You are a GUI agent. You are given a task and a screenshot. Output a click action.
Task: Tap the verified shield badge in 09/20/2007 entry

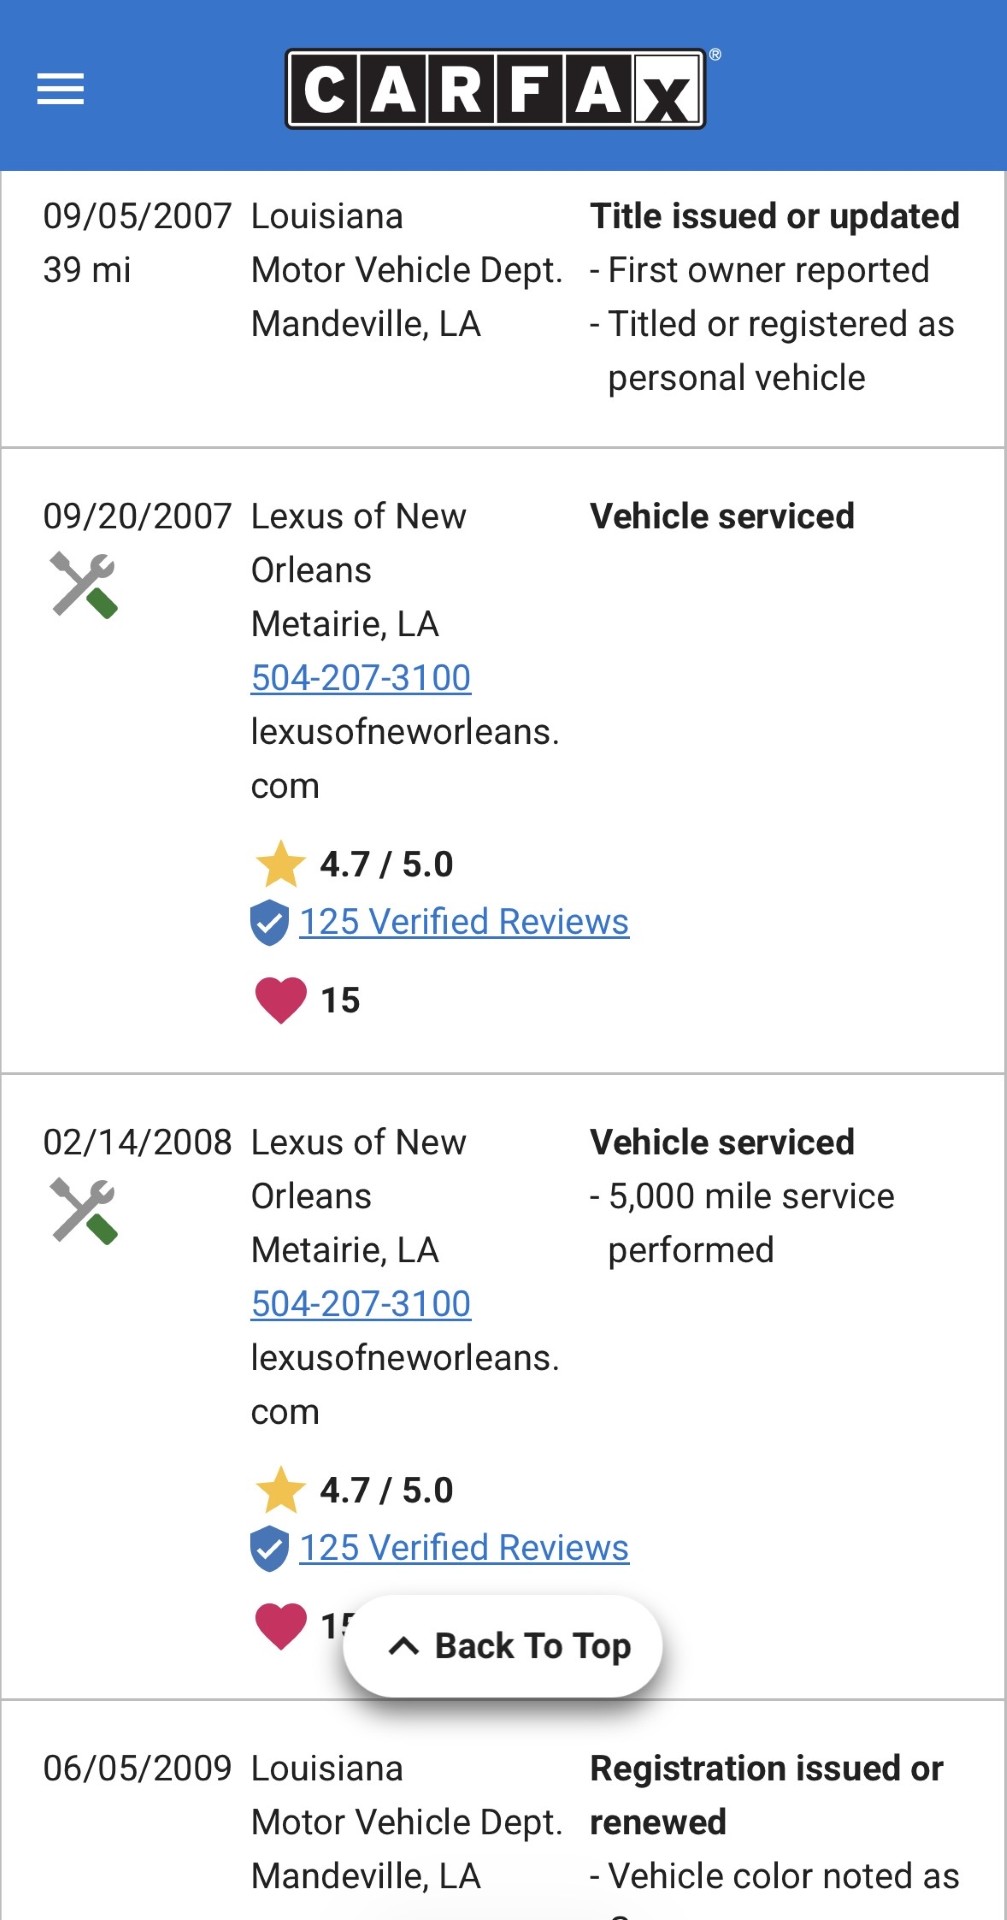(269, 922)
